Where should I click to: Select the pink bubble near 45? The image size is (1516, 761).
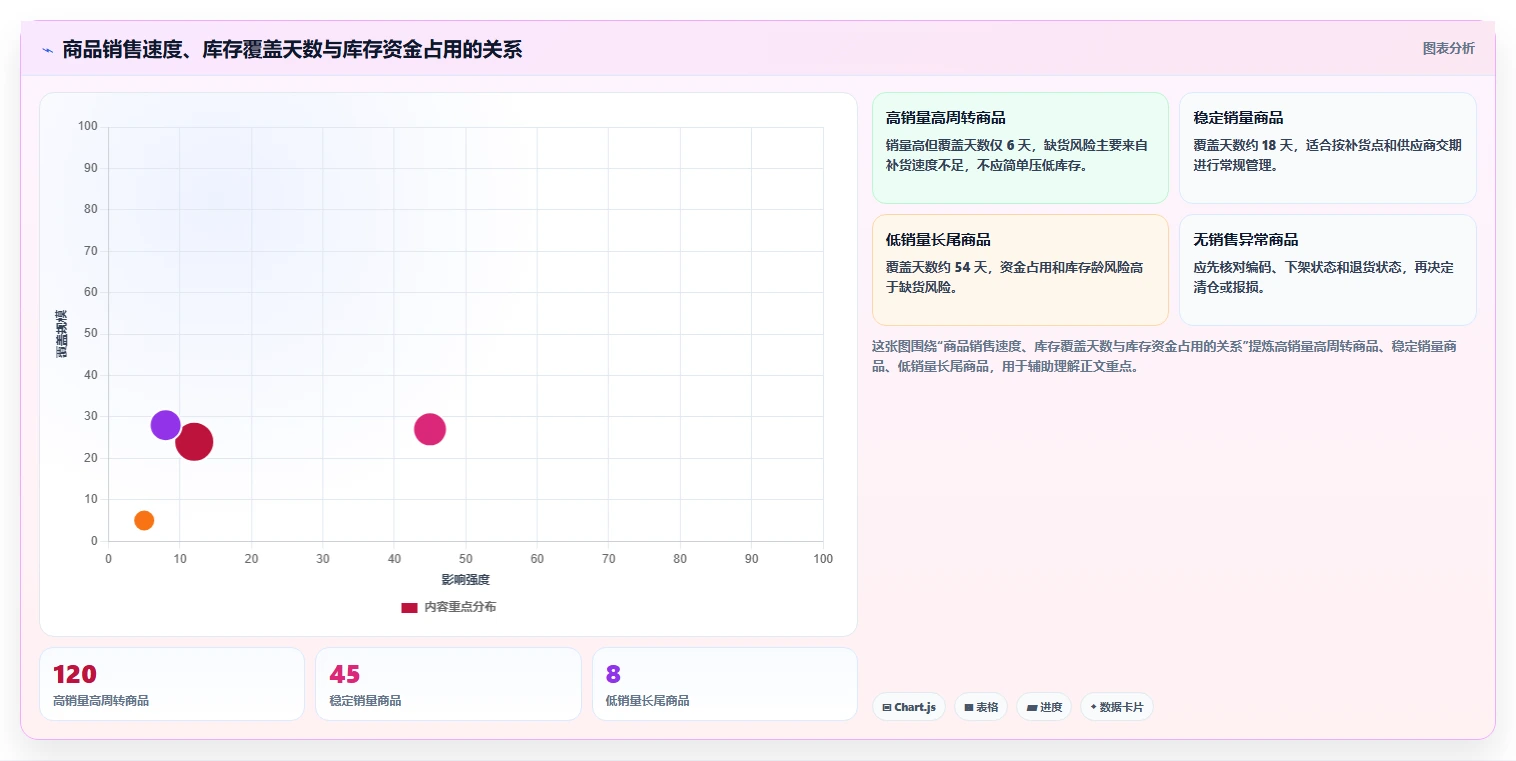coord(430,429)
